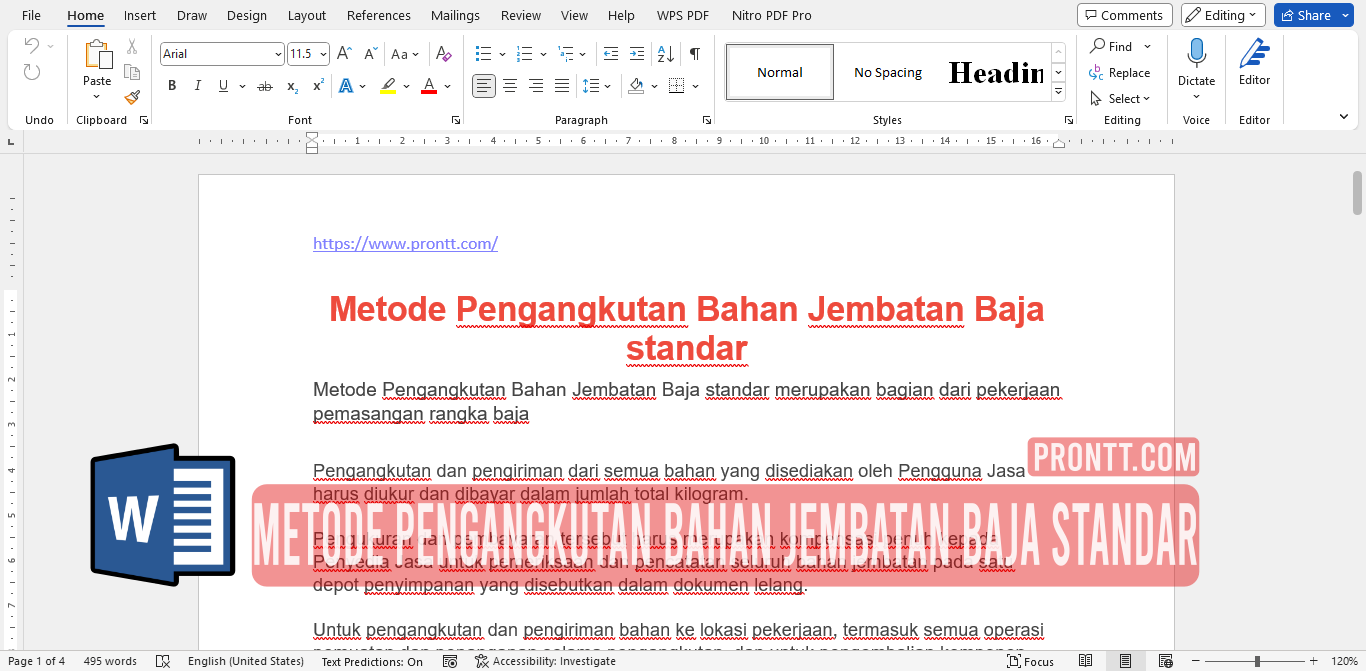
Task: Increase paragraph indent
Action: coord(638,54)
